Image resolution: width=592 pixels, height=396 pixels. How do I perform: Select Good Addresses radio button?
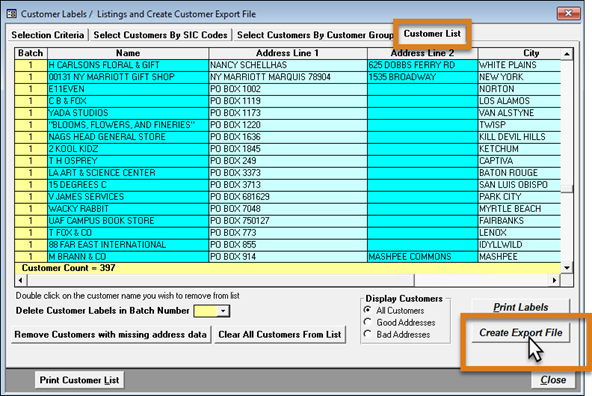pos(400,322)
